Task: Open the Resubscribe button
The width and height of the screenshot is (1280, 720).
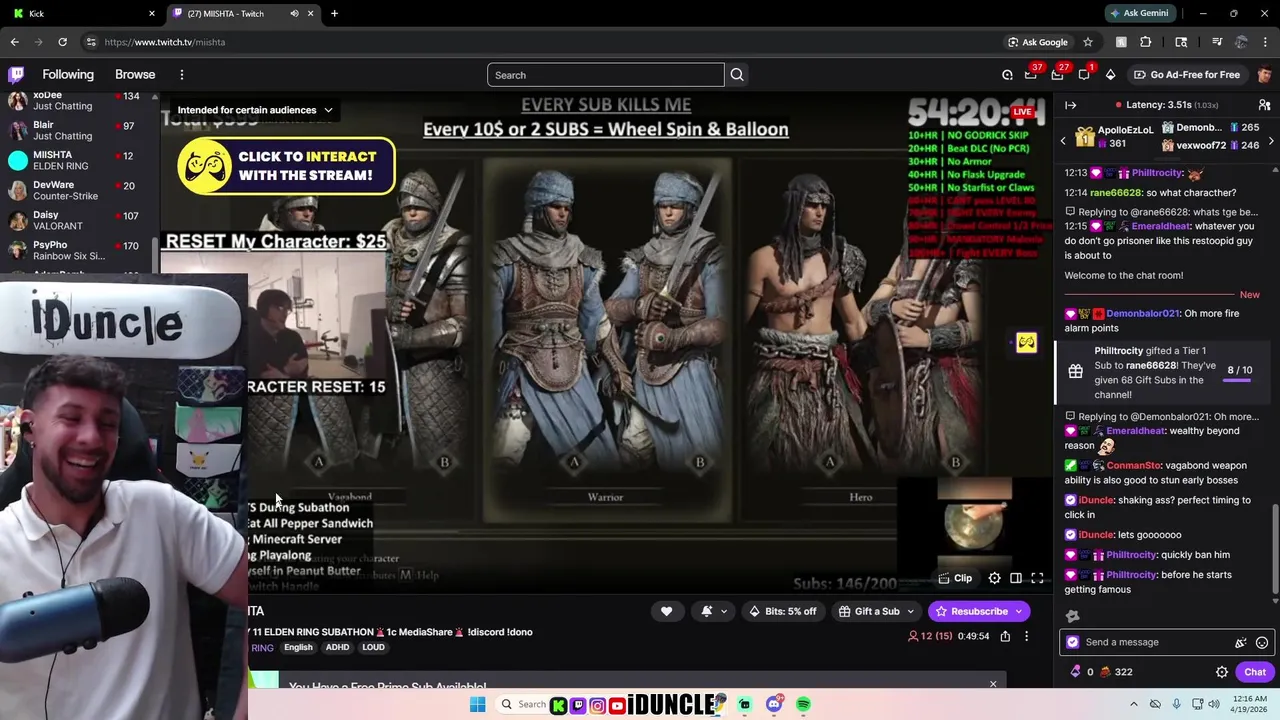Action: coord(979,611)
